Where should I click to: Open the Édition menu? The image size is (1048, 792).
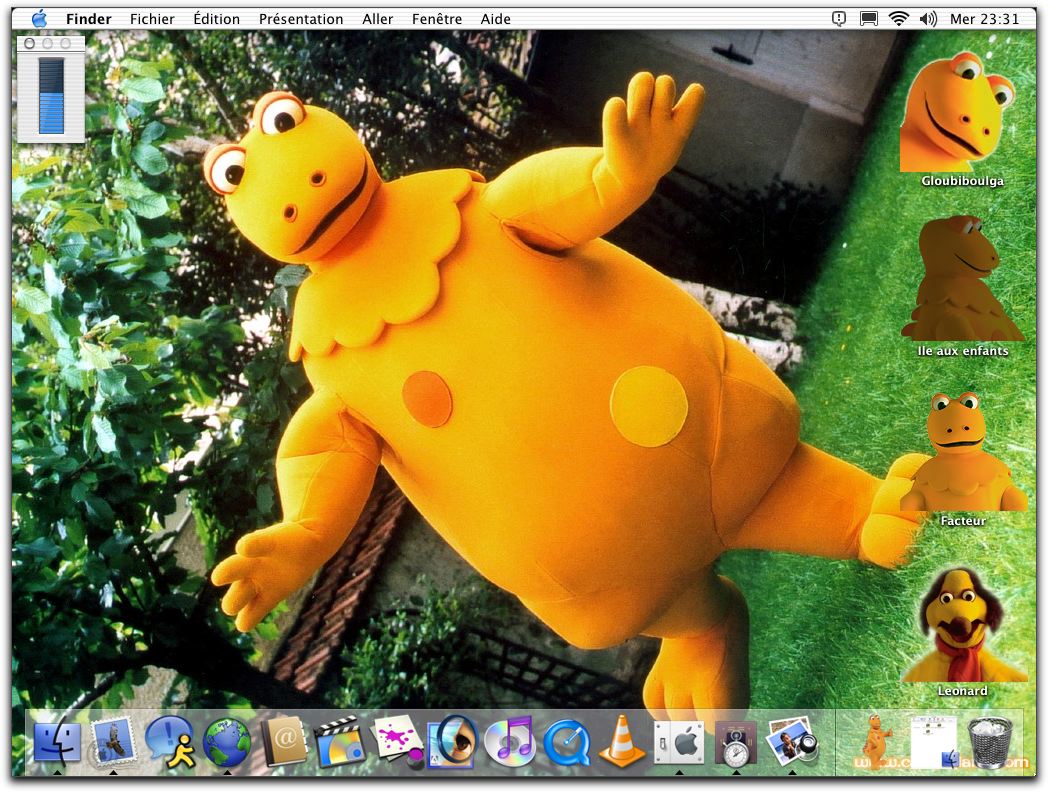pyautogui.click(x=216, y=19)
